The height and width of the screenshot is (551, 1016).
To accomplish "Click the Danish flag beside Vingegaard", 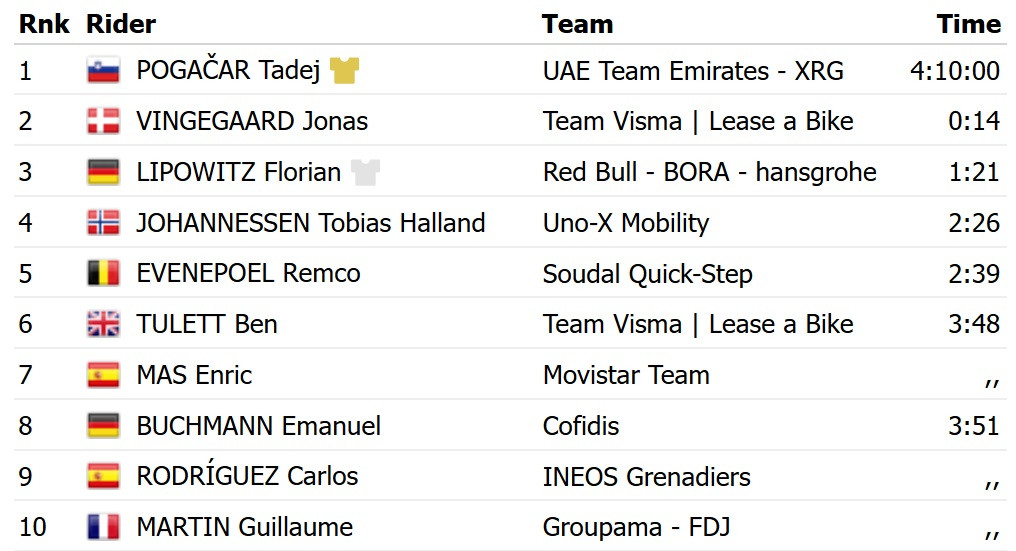I will tap(103, 121).
